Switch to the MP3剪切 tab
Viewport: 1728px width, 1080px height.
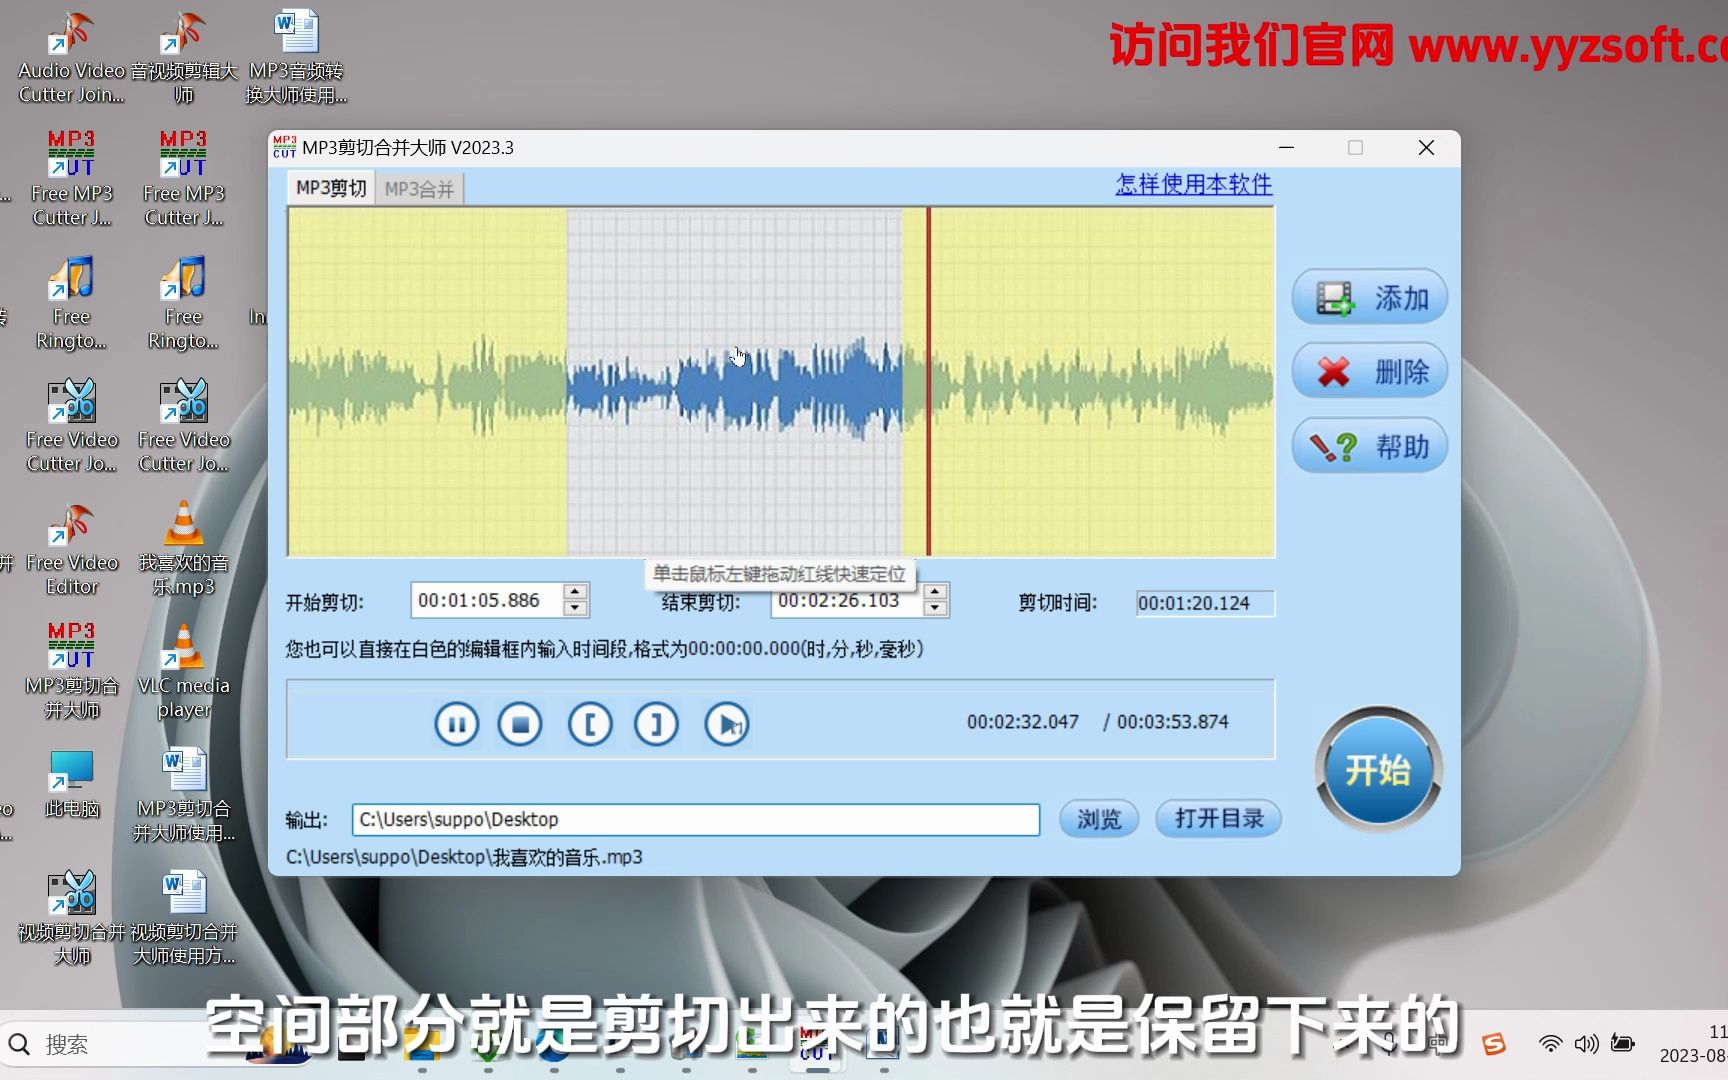coord(331,188)
